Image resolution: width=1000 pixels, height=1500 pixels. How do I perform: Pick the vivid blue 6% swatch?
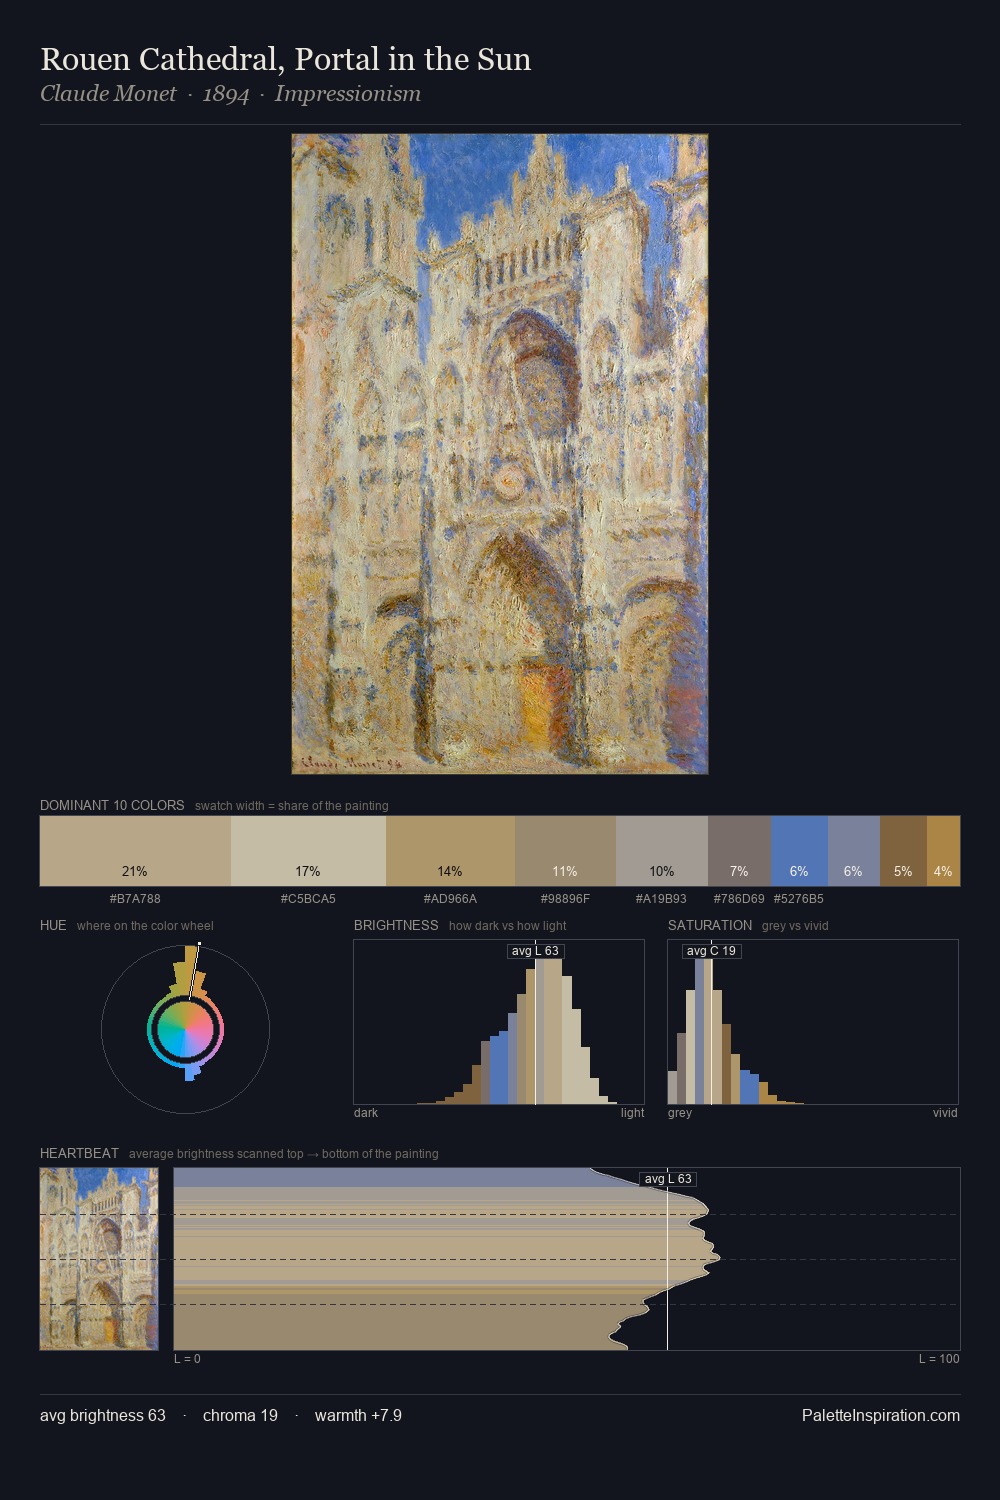pos(799,851)
